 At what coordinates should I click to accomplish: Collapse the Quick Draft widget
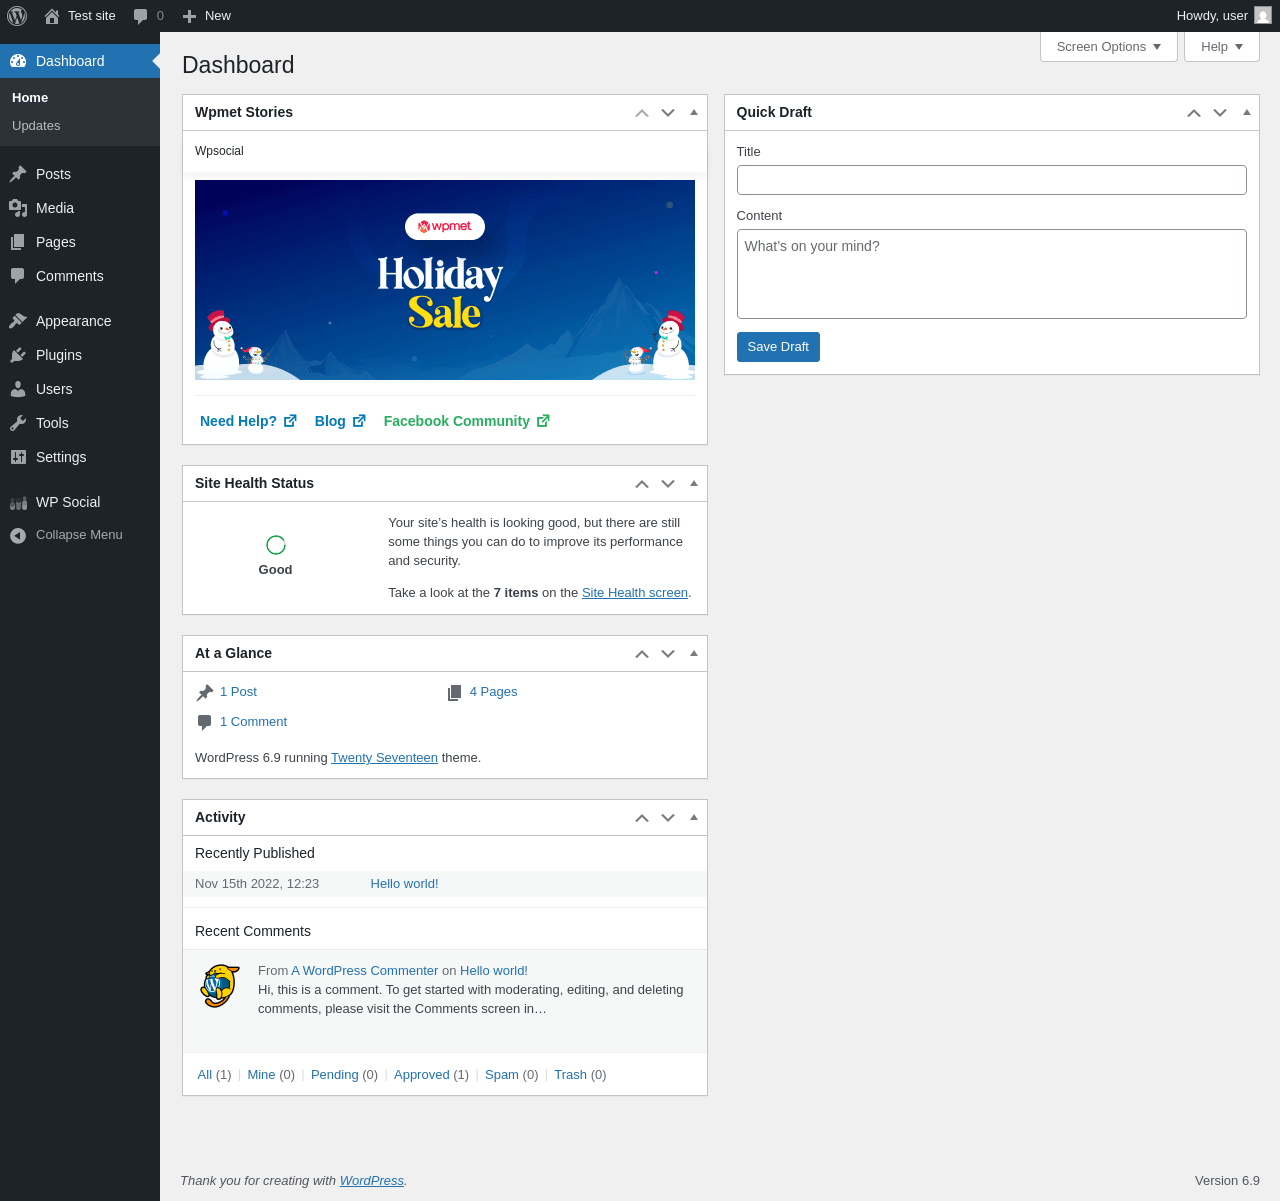(1247, 112)
